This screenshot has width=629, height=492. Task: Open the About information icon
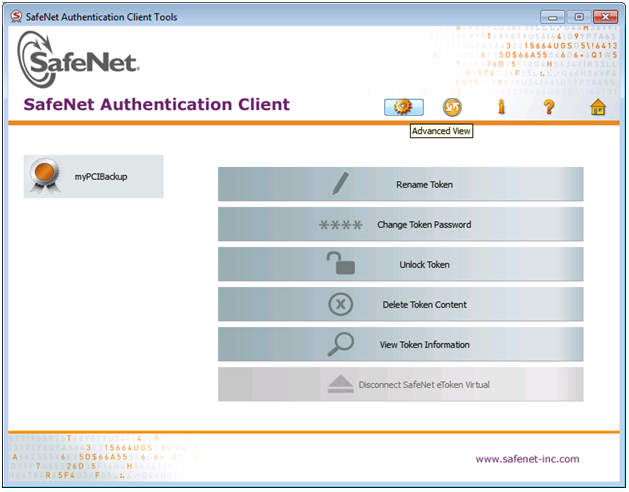pos(501,107)
